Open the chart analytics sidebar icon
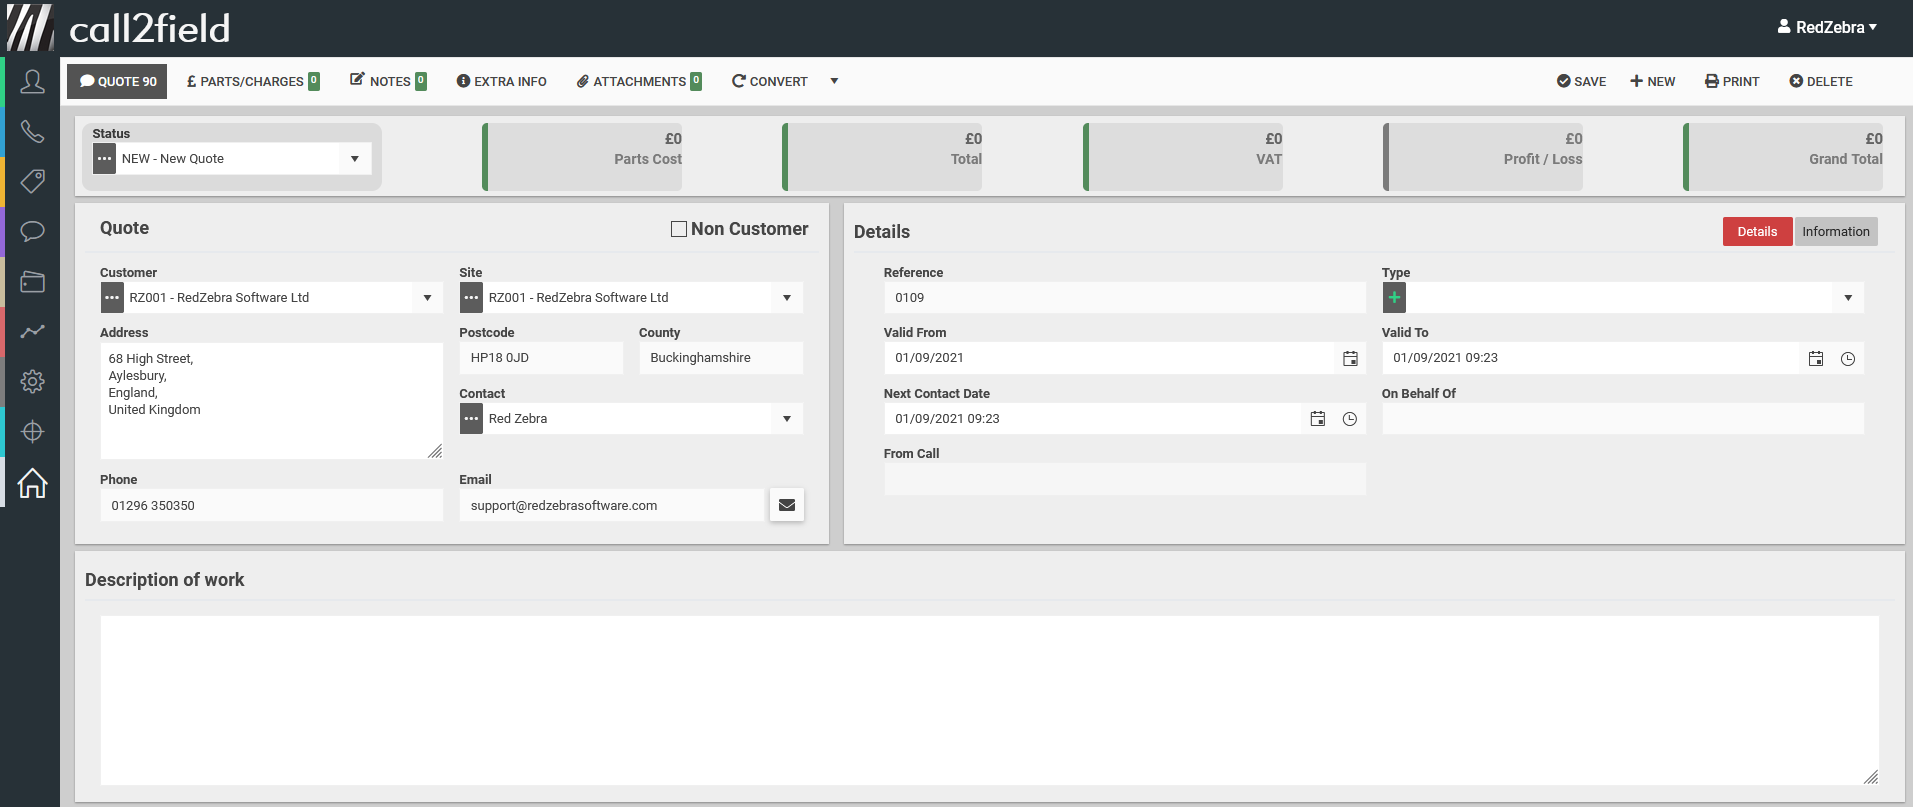The height and width of the screenshot is (807, 1913). pos(32,331)
